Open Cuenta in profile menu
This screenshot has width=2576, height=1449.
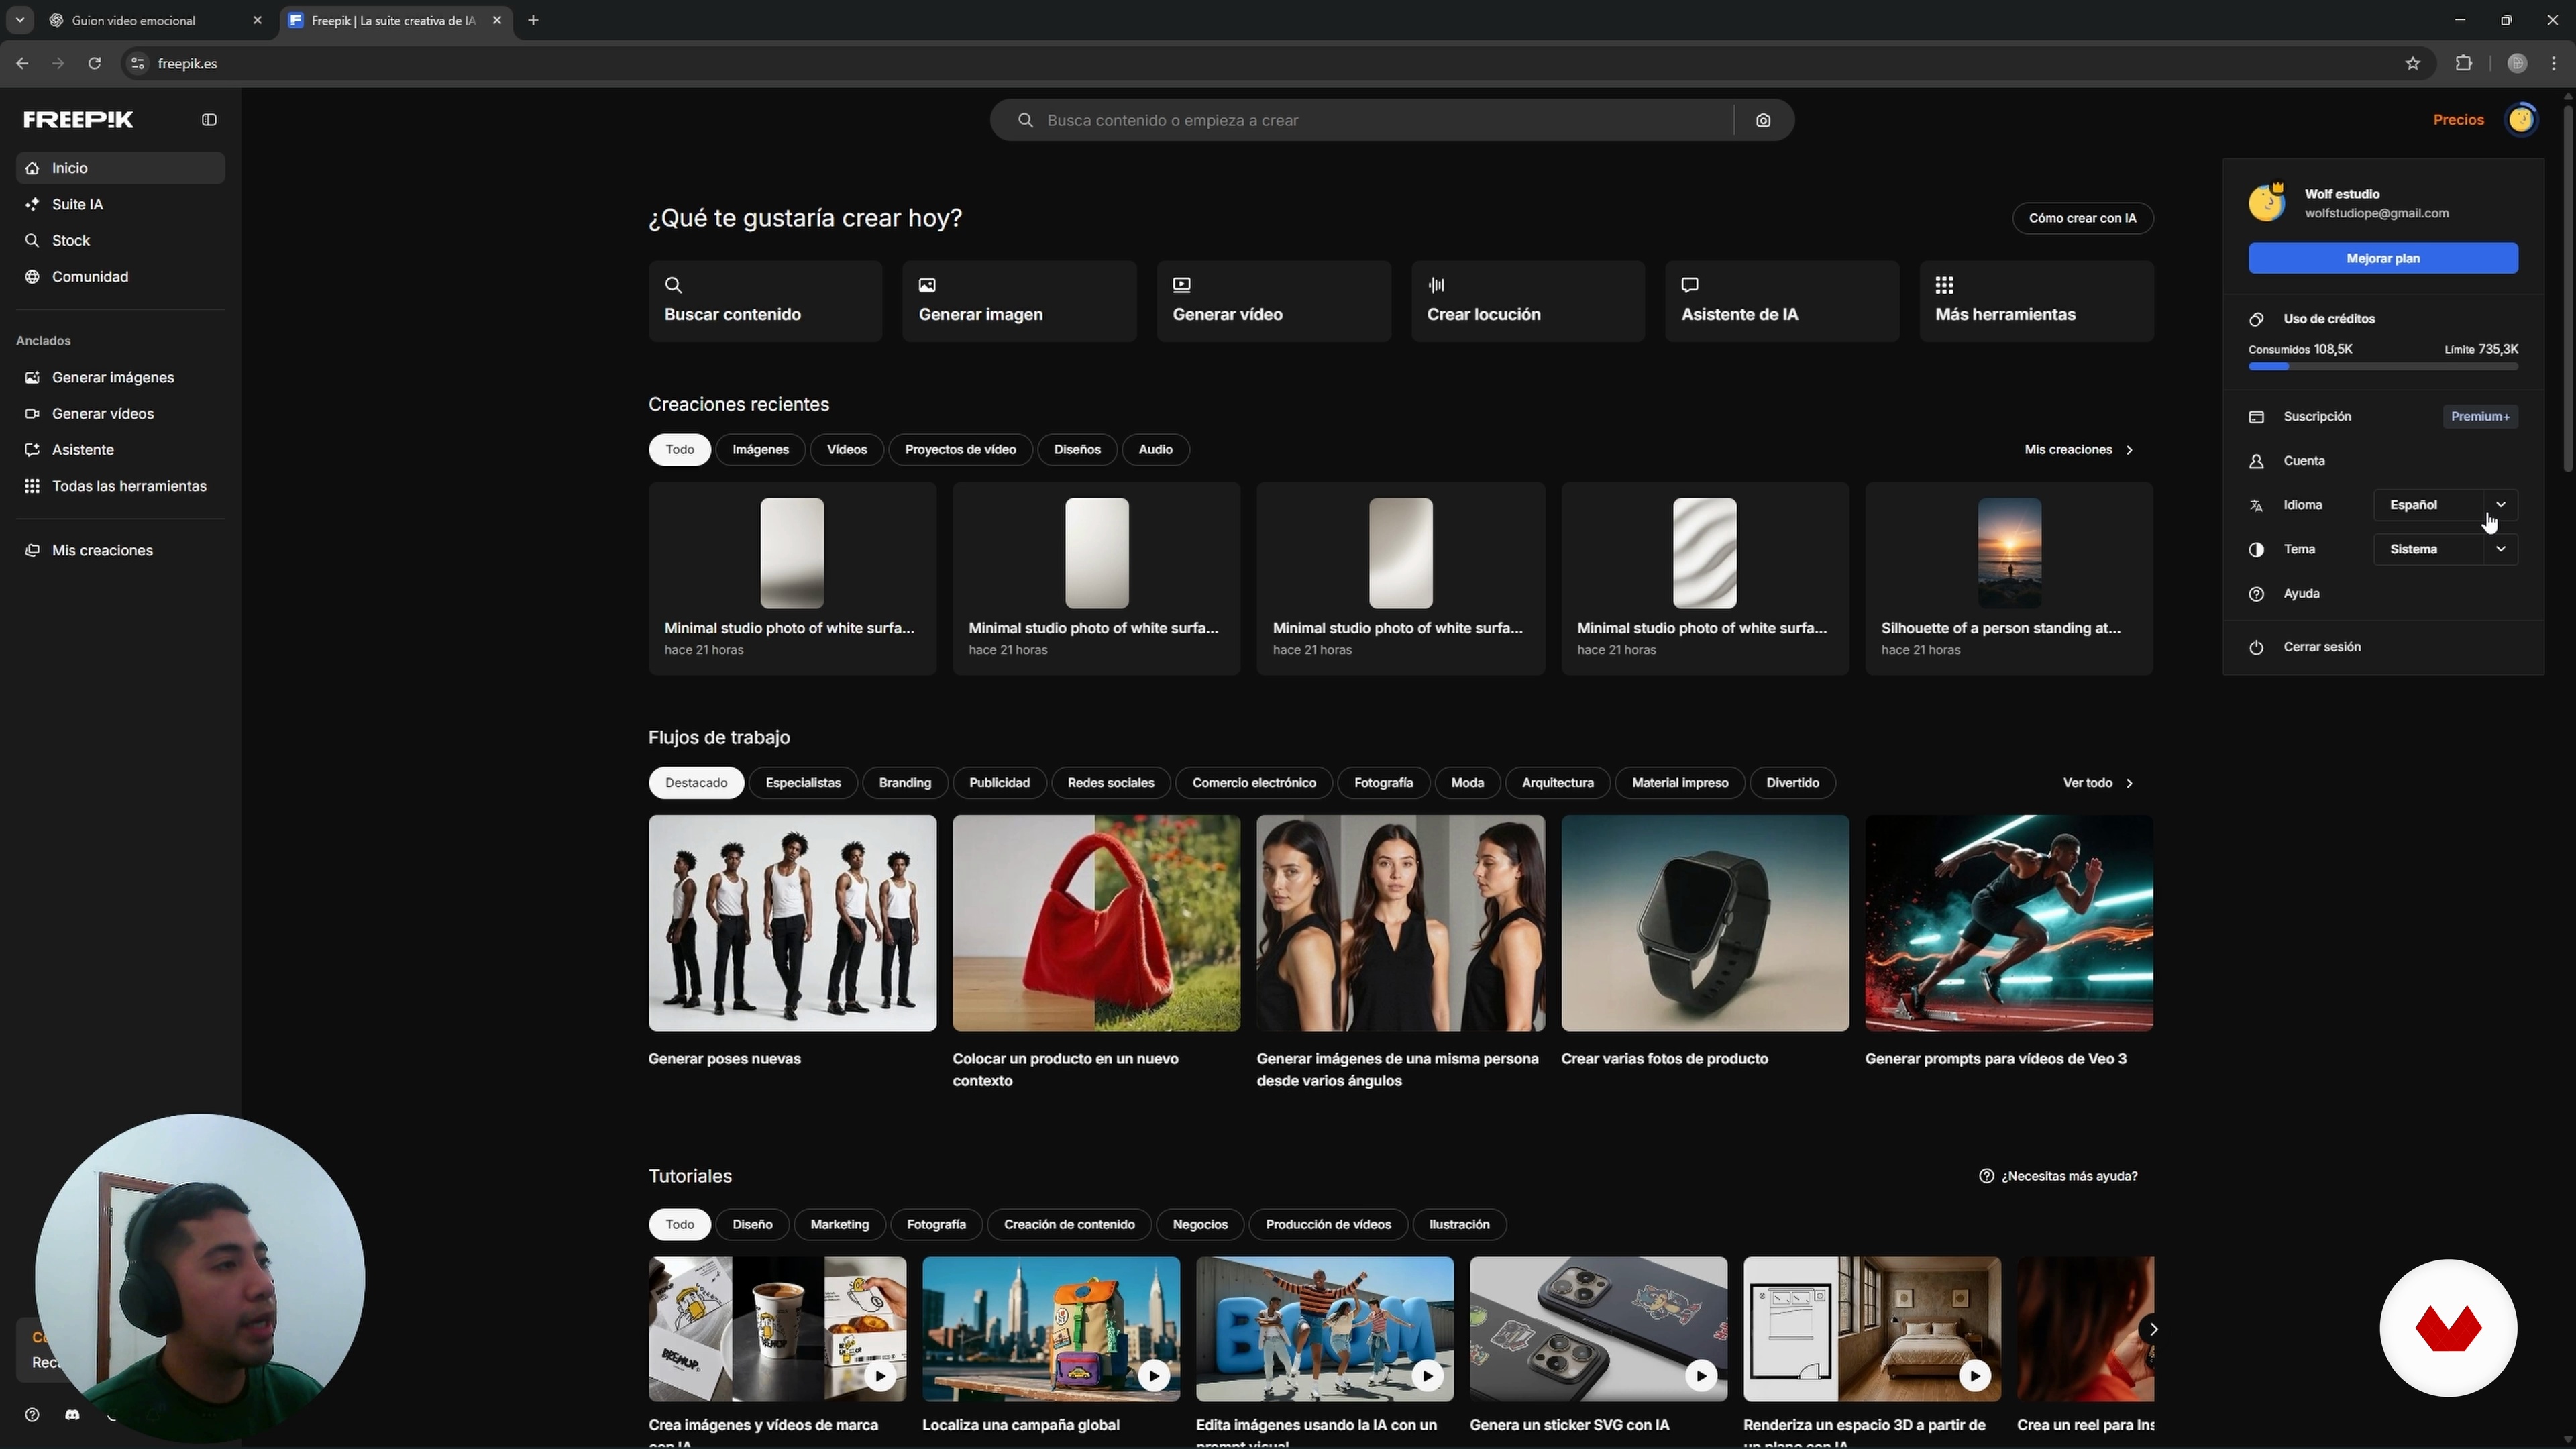pos(2383,461)
